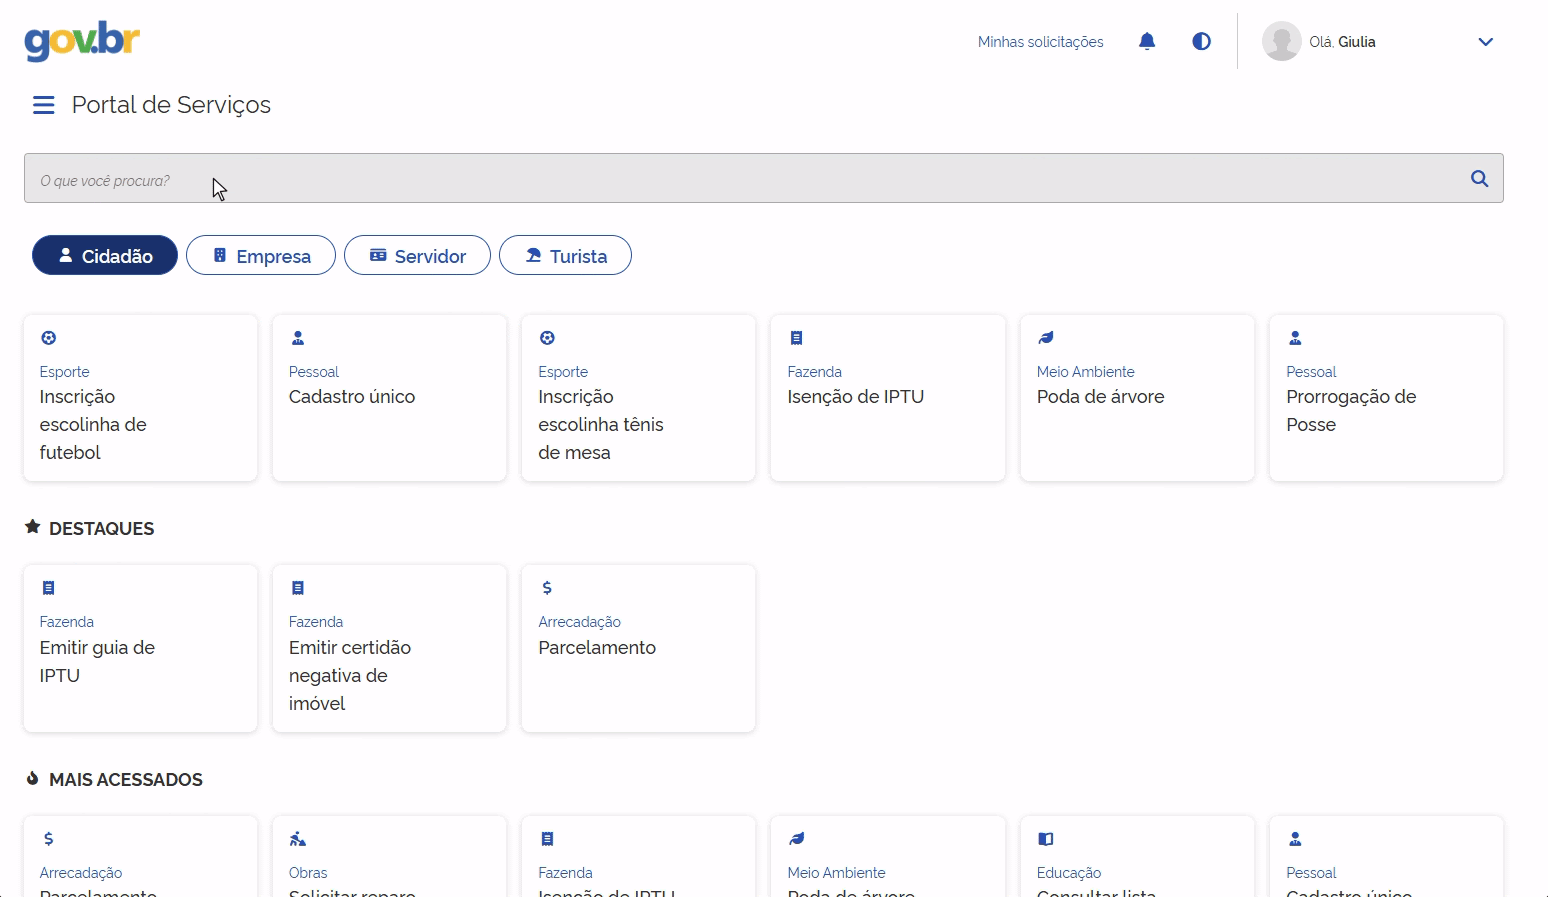The height and width of the screenshot is (897, 1548).
Task: Click the gov.br logo
Action: (82, 41)
